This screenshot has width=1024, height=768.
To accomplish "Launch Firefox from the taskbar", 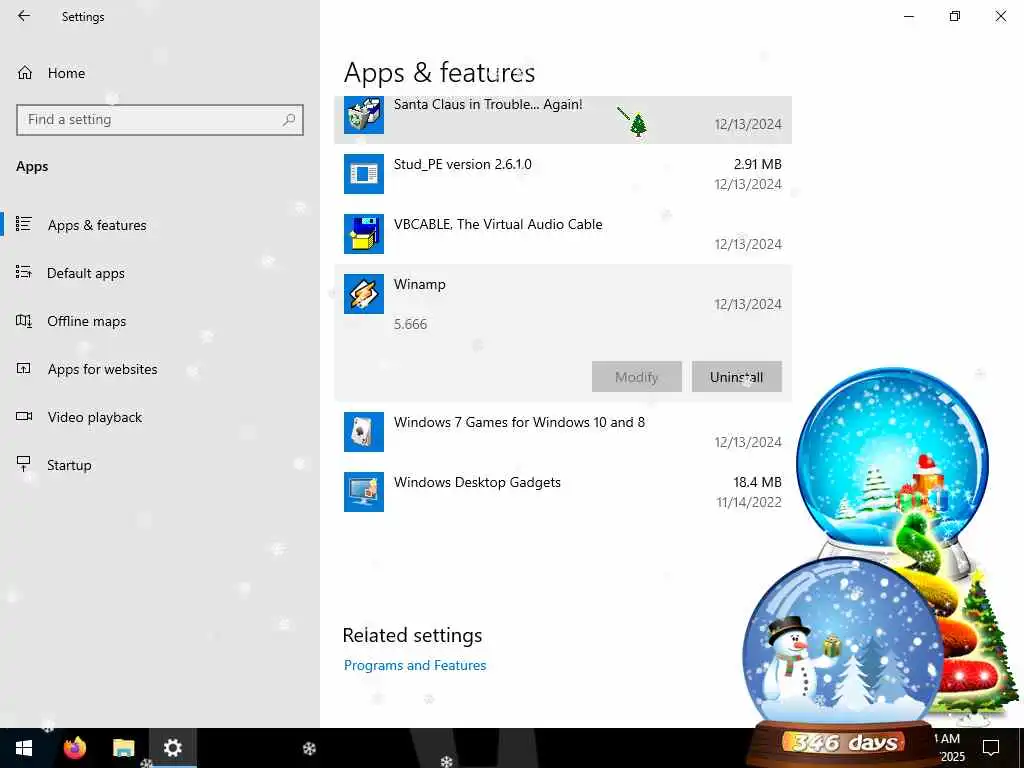I will pos(74,748).
